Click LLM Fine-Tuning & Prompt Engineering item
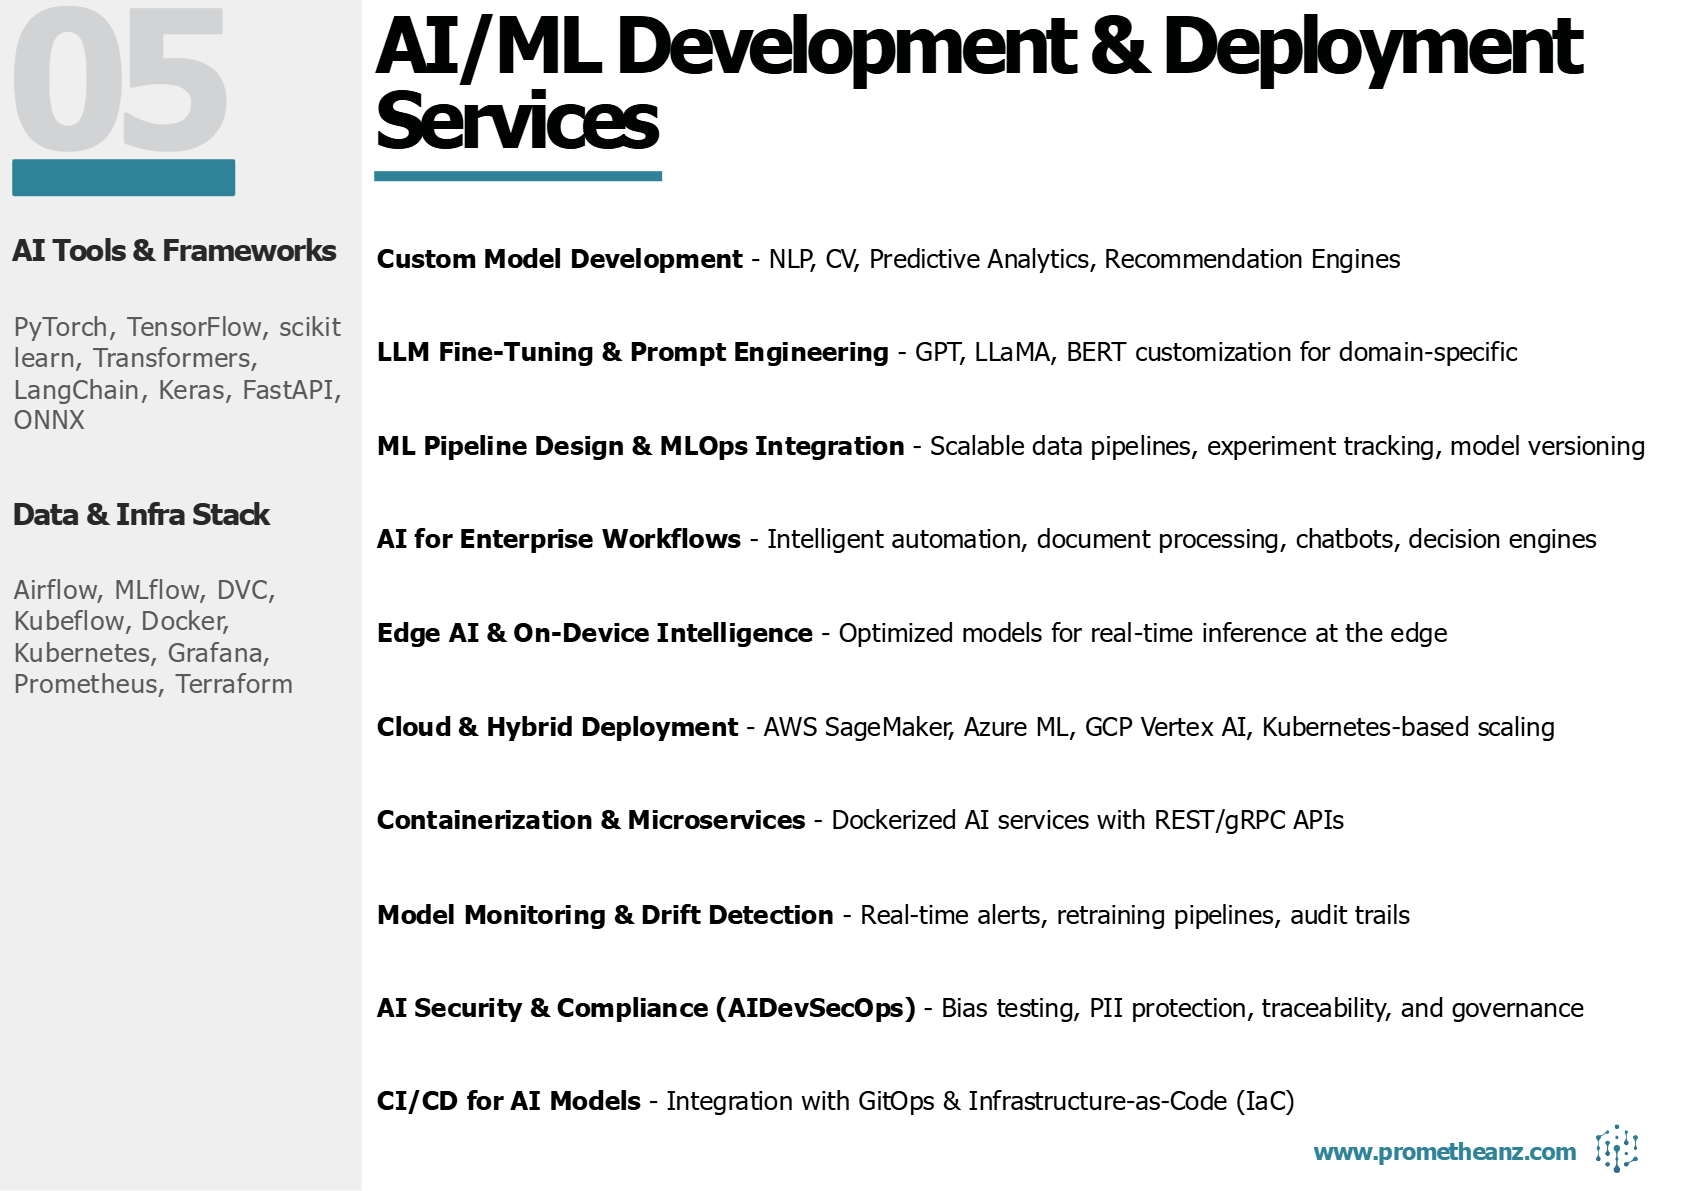Screen dimensions: 1685x1191 coord(946,352)
